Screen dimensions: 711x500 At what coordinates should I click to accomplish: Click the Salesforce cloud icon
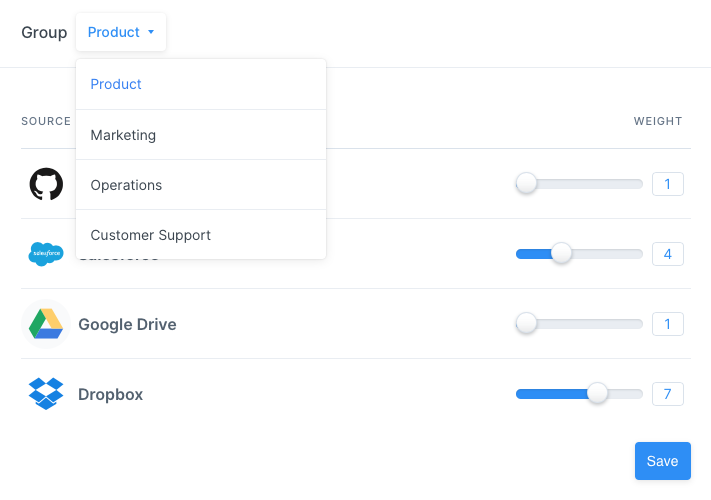46,254
